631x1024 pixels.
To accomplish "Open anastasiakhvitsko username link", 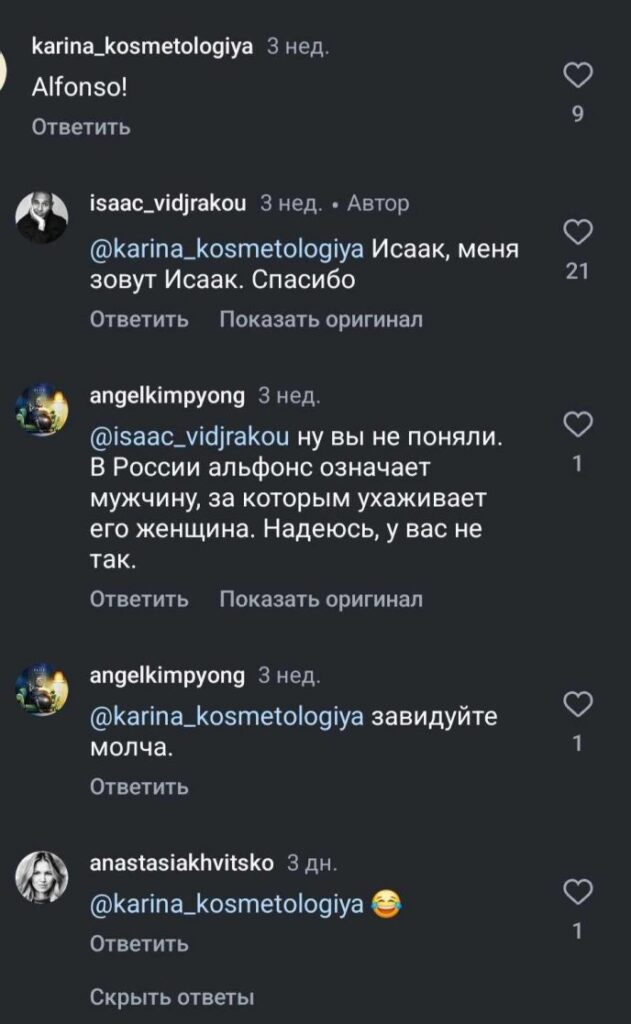I will tap(181, 864).
